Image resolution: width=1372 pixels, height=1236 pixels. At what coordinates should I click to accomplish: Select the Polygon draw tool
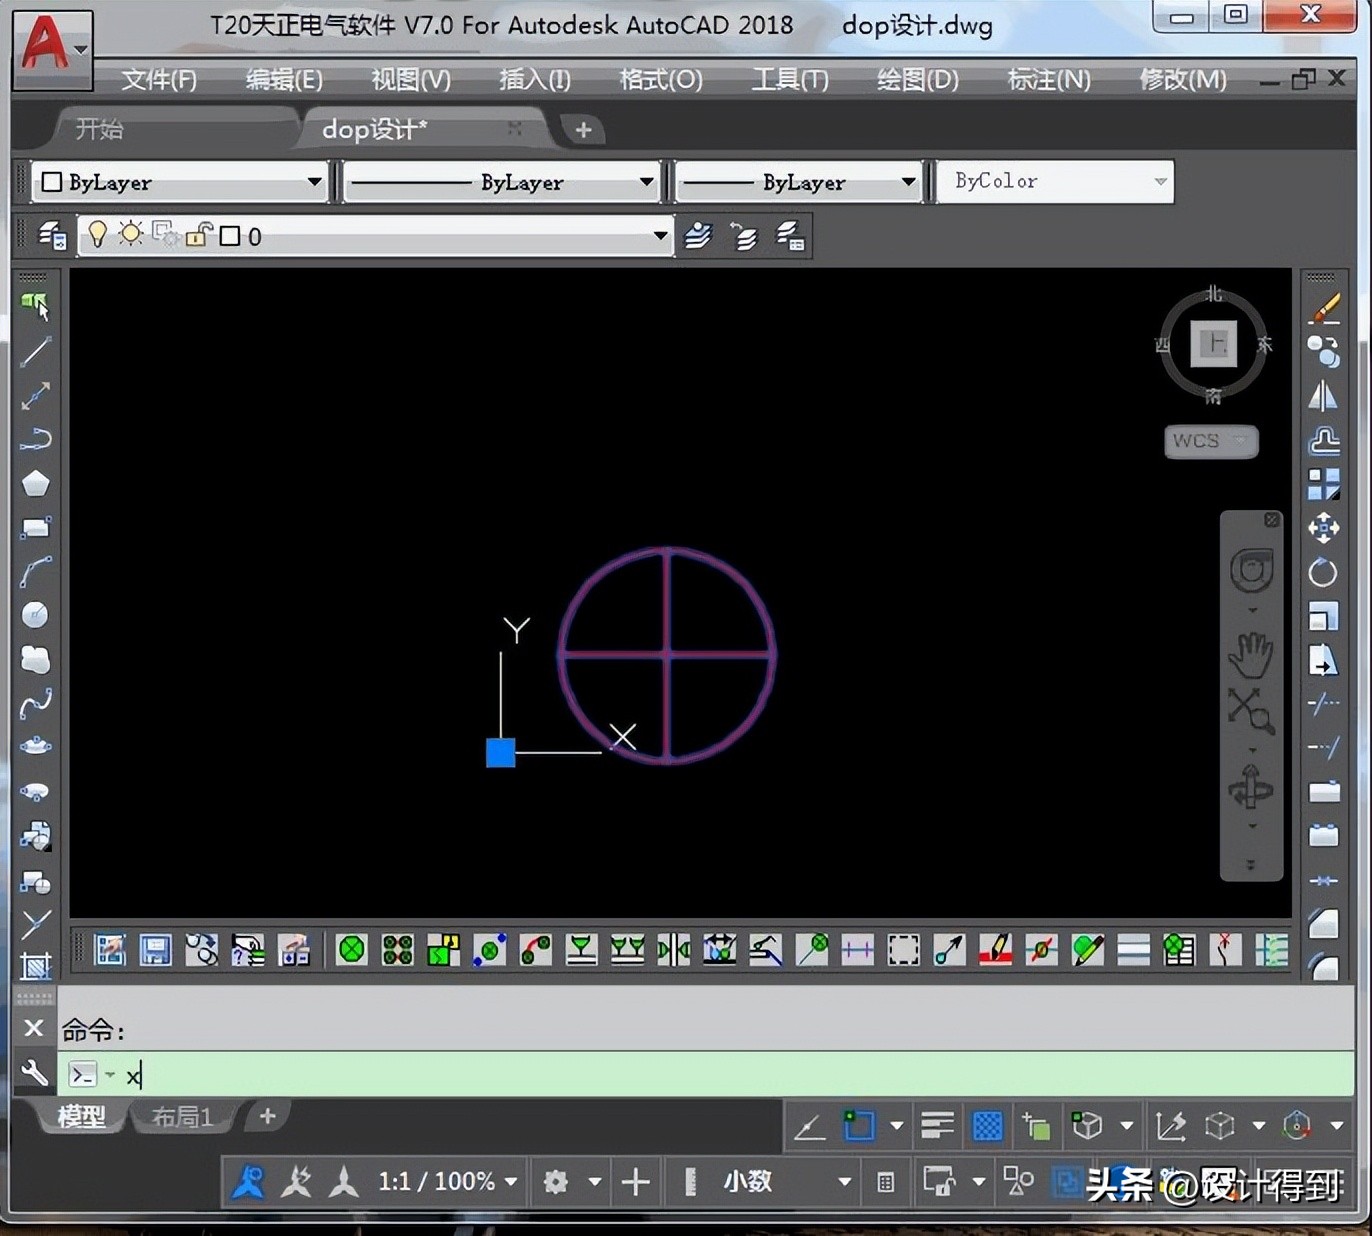pyautogui.click(x=36, y=484)
